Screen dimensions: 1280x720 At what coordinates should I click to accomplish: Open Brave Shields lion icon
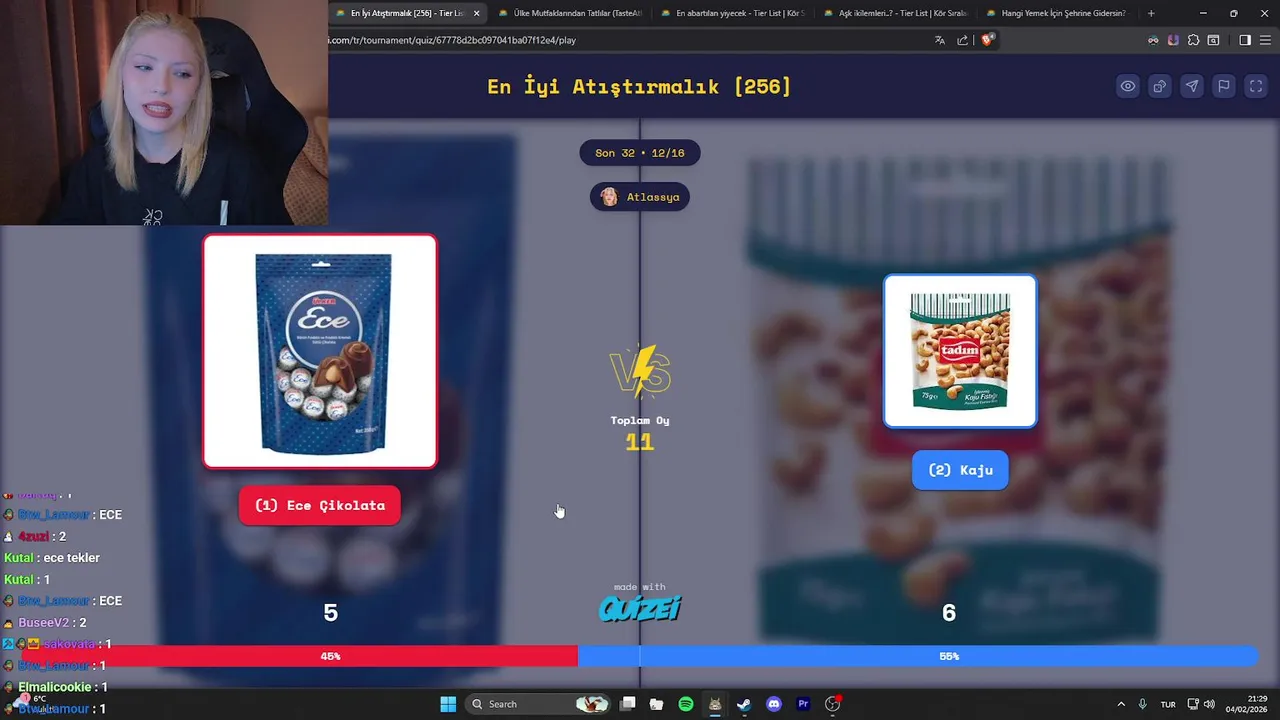click(986, 40)
